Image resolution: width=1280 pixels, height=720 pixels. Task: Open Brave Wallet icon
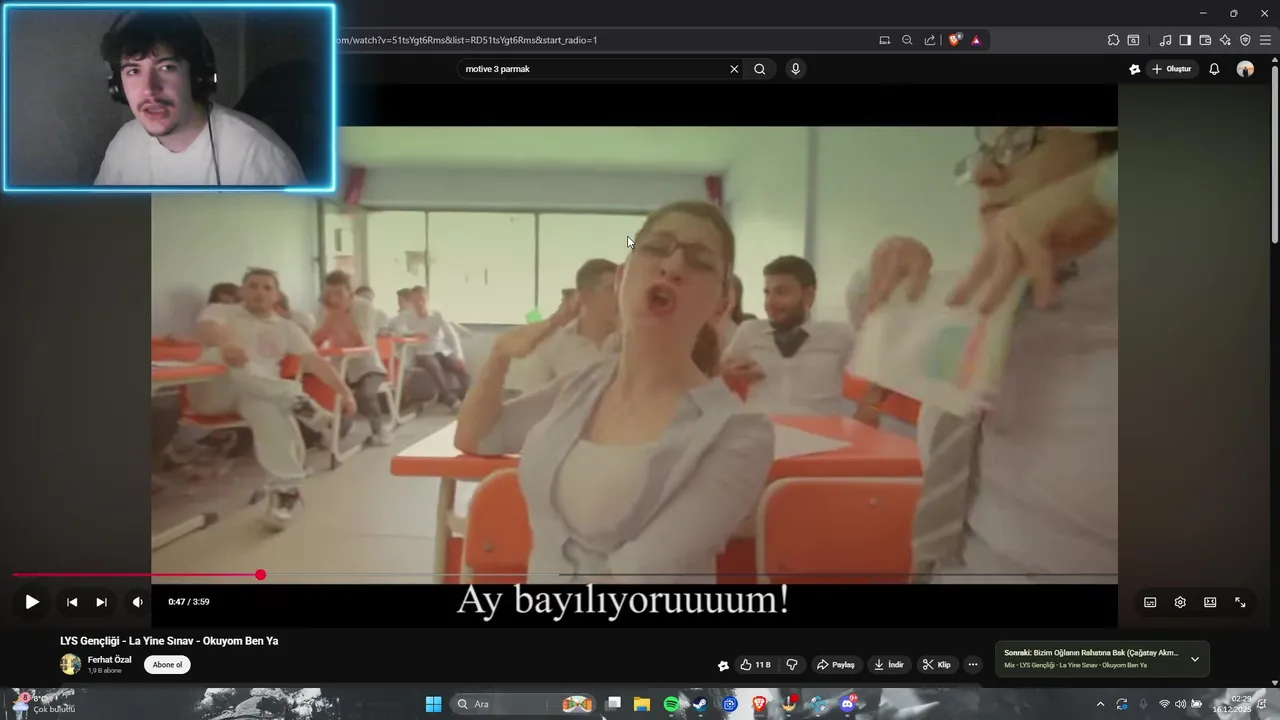click(1205, 40)
